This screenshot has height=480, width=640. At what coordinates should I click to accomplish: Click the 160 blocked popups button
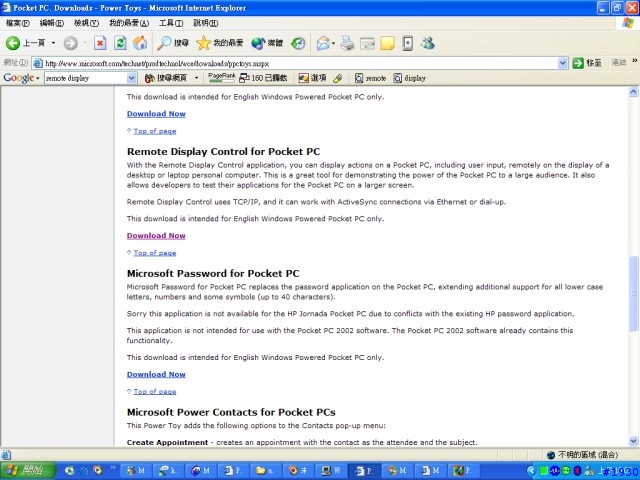(x=263, y=78)
